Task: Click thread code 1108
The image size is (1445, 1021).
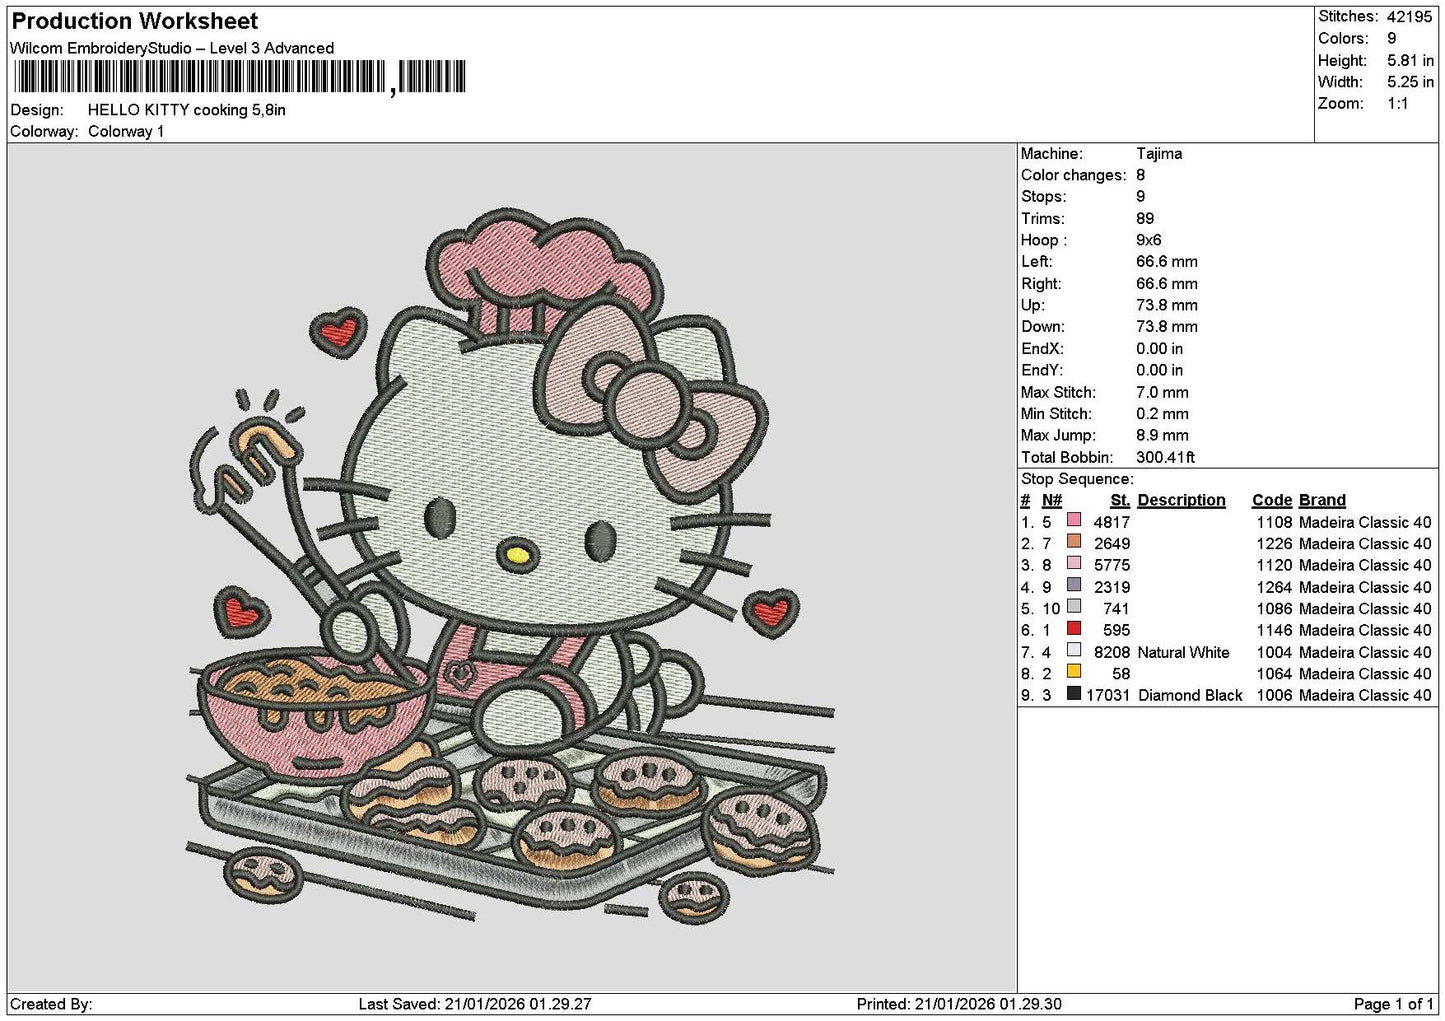Action: click(x=1275, y=522)
